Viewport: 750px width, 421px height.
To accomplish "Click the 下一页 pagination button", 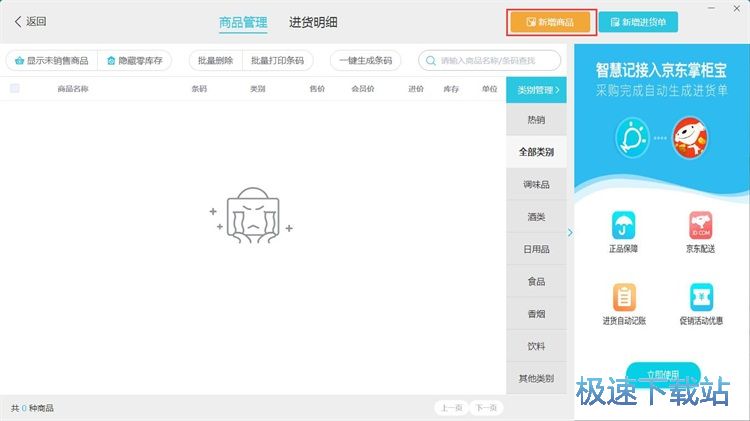I will click(486, 408).
